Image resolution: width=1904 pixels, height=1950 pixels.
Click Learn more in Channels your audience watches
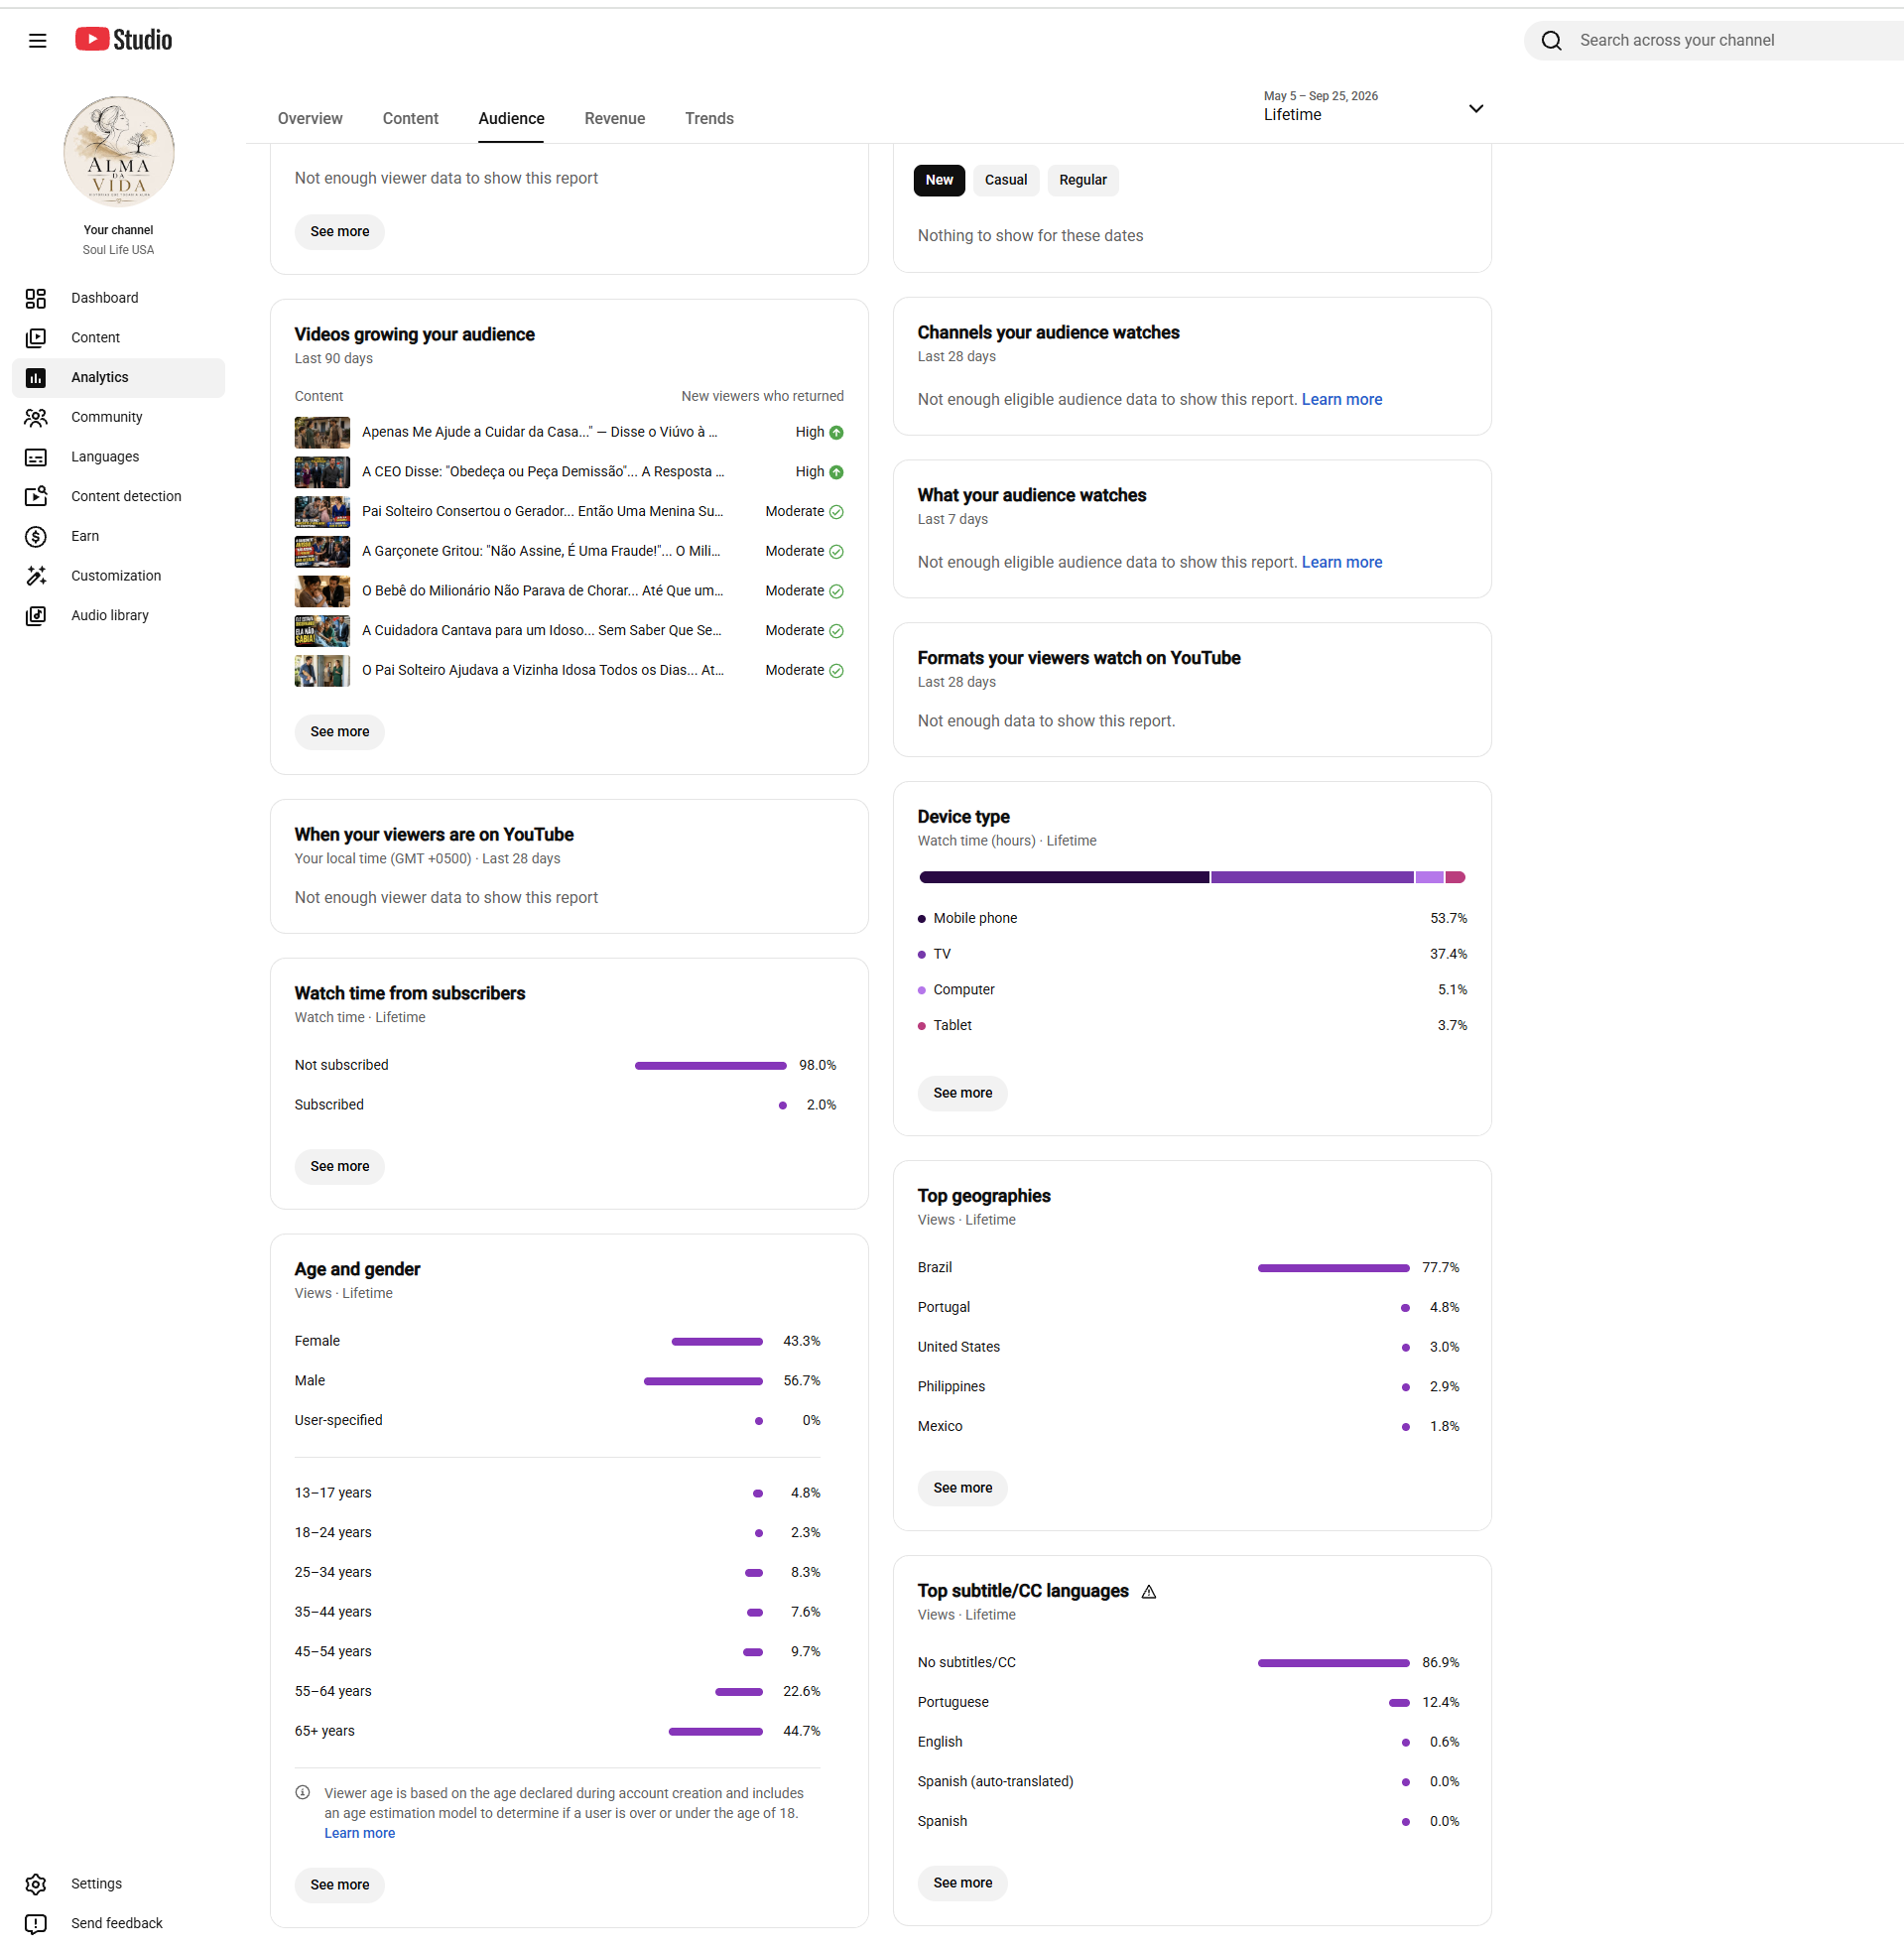click(1342, 400)
